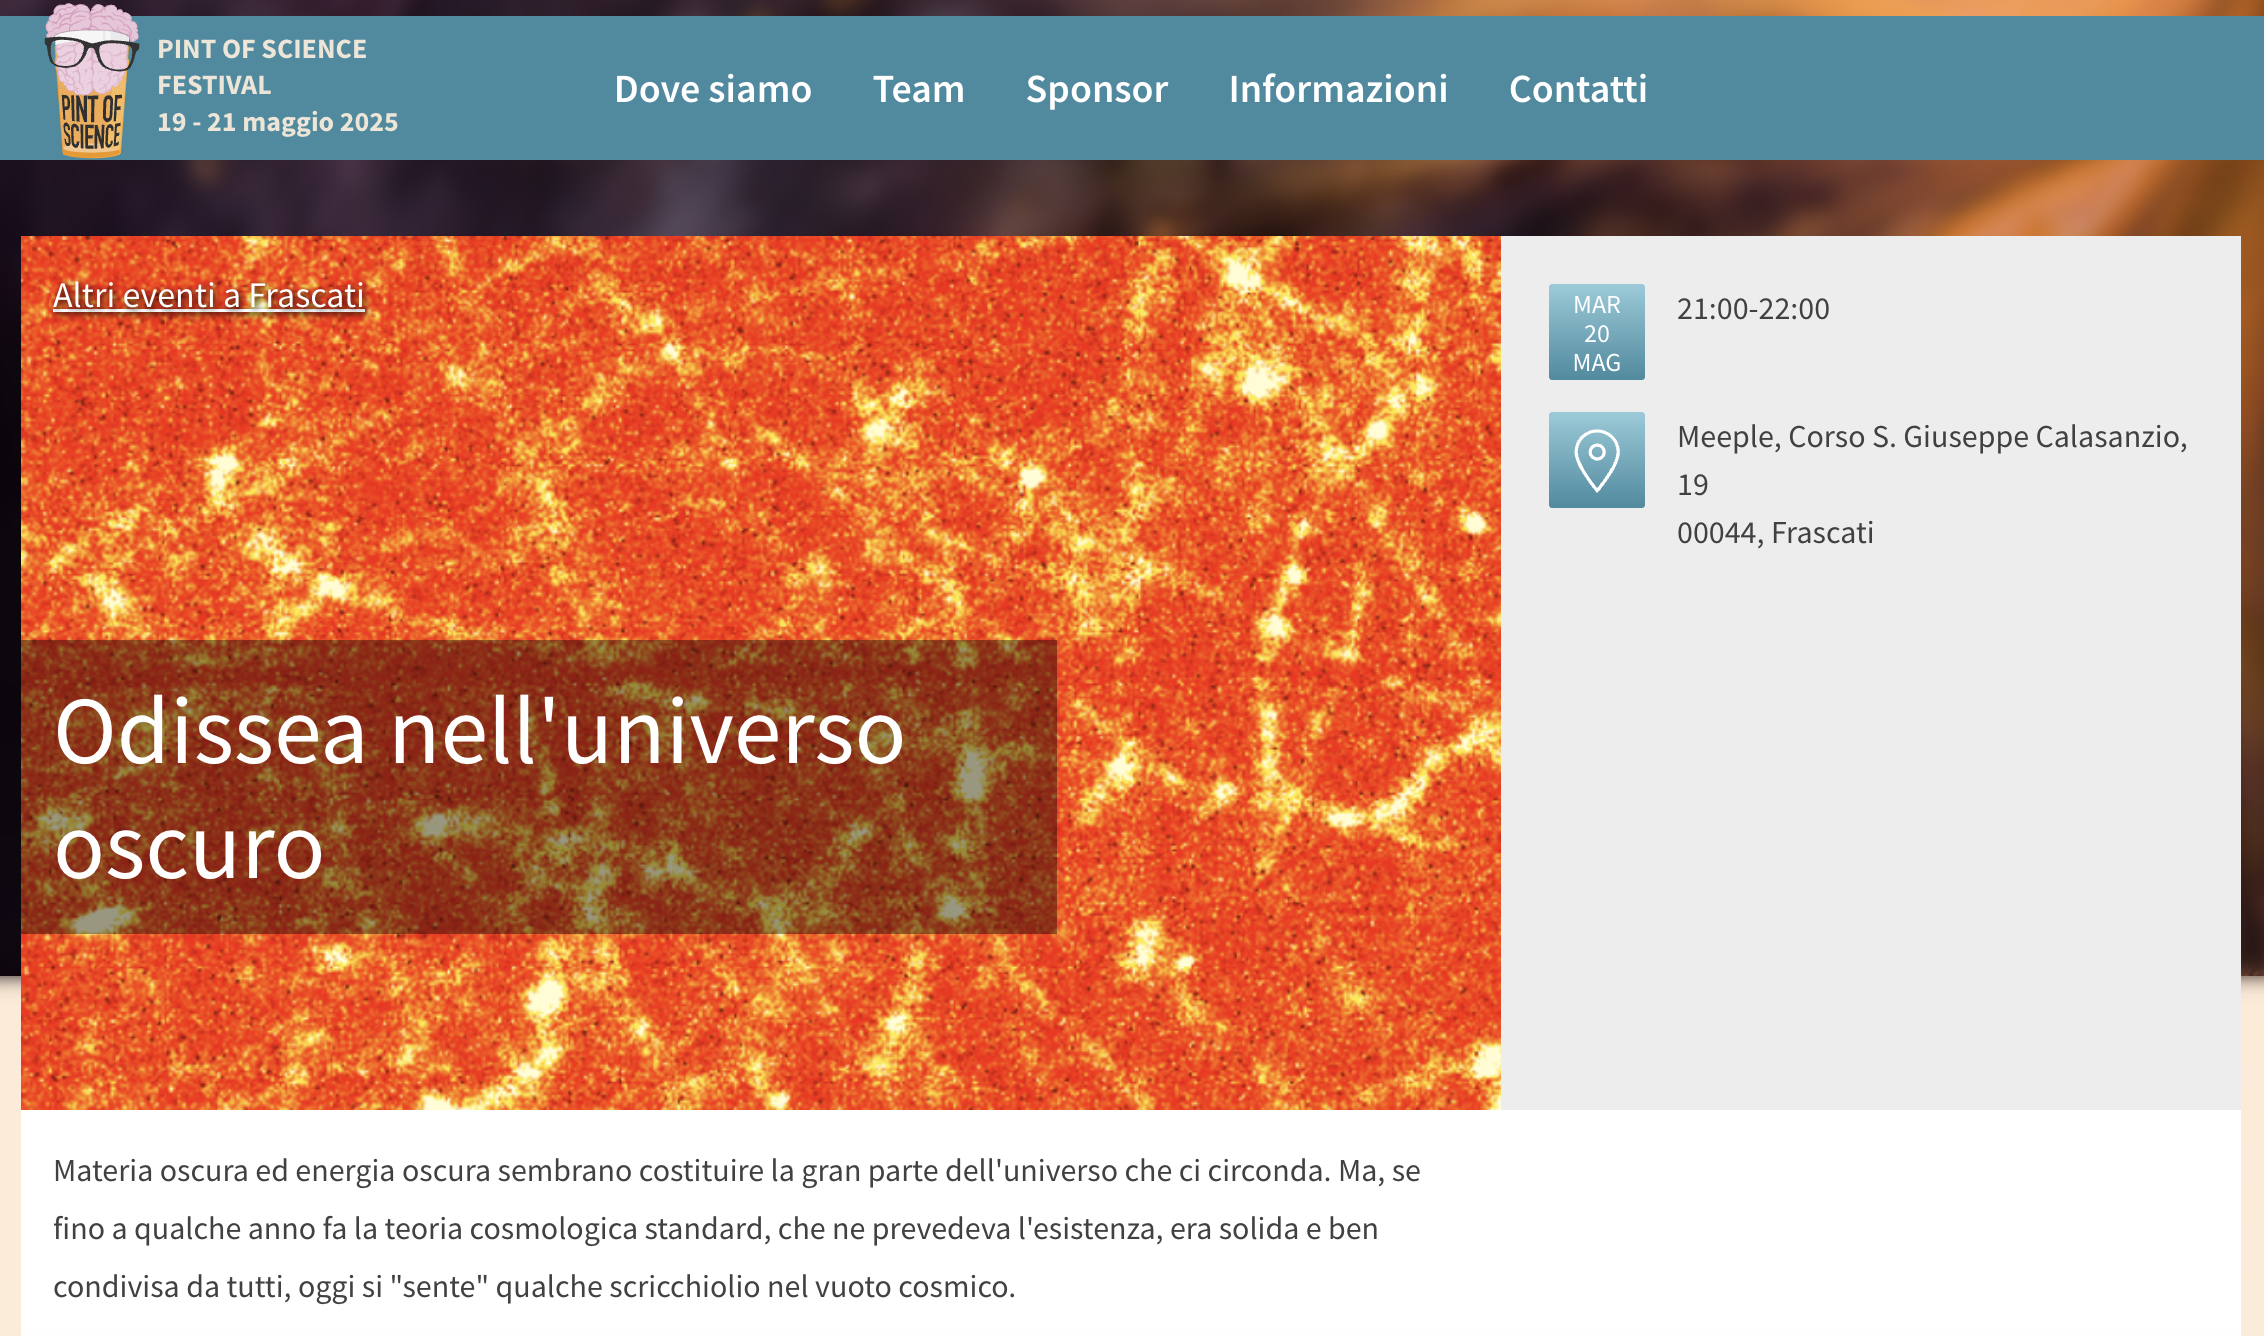Click the Pint of Science brain logo
The image size is (2264, 1336).
pyautogui.click(x=90, y=82)
